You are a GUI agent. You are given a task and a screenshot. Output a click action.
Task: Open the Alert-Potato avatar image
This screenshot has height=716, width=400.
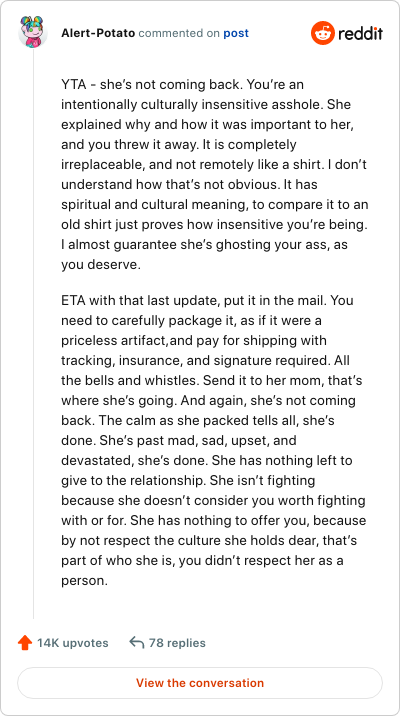coord(33,32)
